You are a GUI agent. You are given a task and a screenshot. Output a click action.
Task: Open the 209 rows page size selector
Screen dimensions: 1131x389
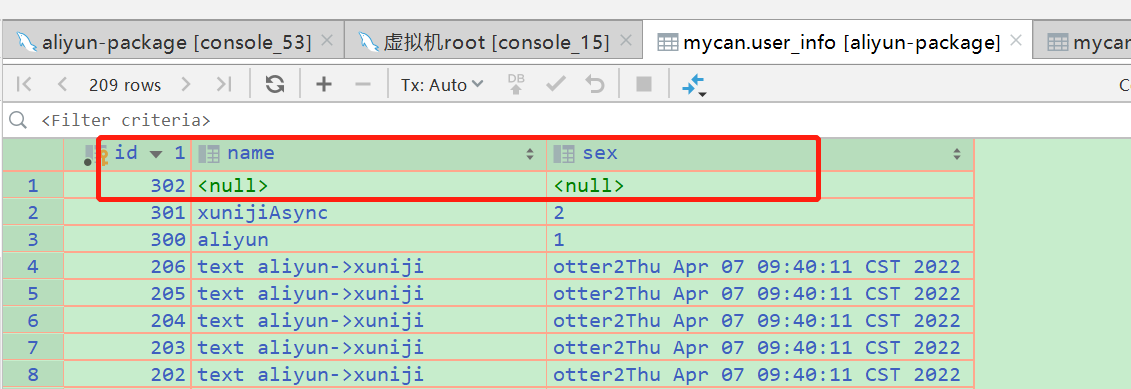(125, 85)
